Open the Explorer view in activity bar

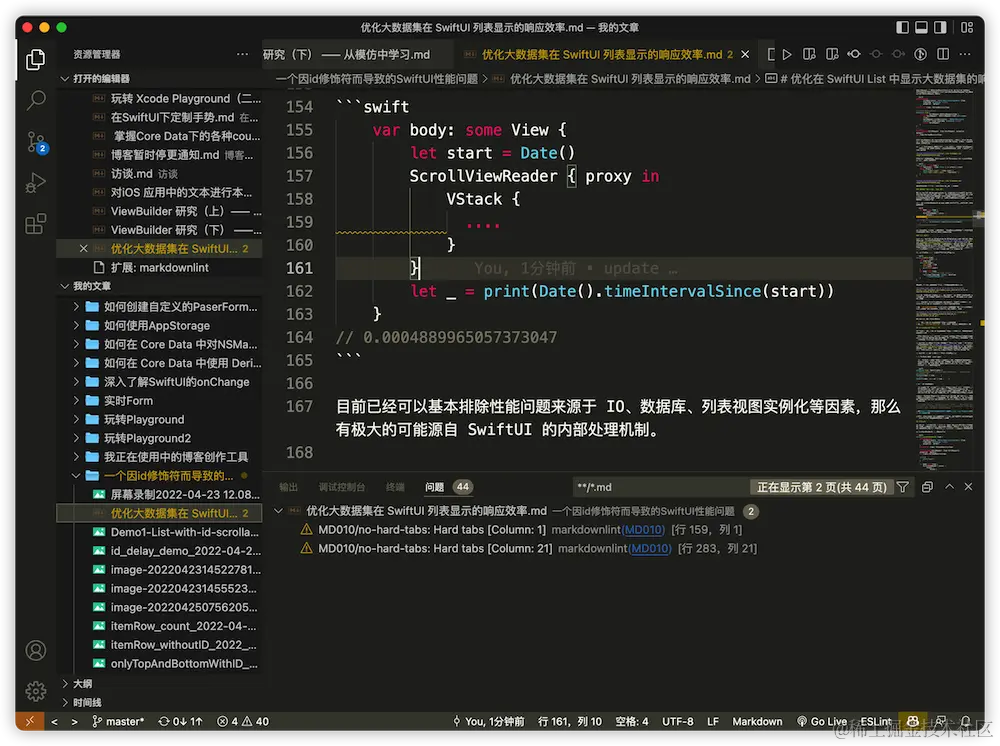(36, 60)
